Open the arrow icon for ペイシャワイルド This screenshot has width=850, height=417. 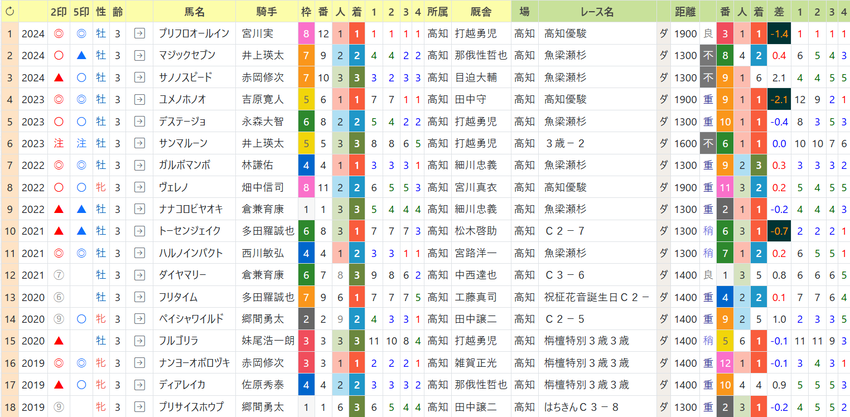click(x=139, y=319)
